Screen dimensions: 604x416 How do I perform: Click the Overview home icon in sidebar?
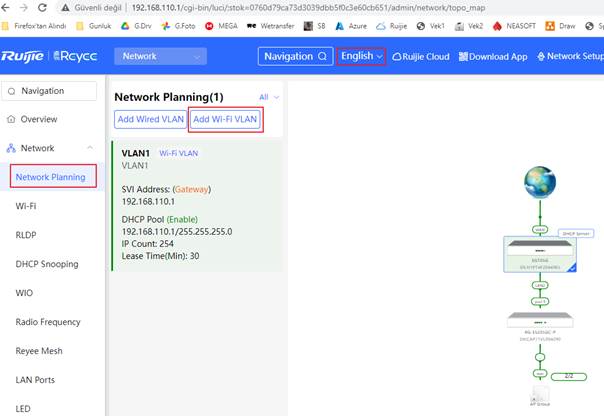(x=11, y=119)
